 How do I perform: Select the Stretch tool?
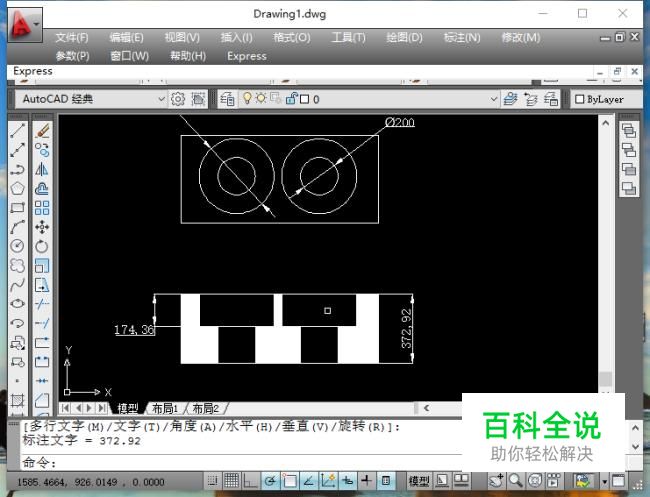(42, 285)
